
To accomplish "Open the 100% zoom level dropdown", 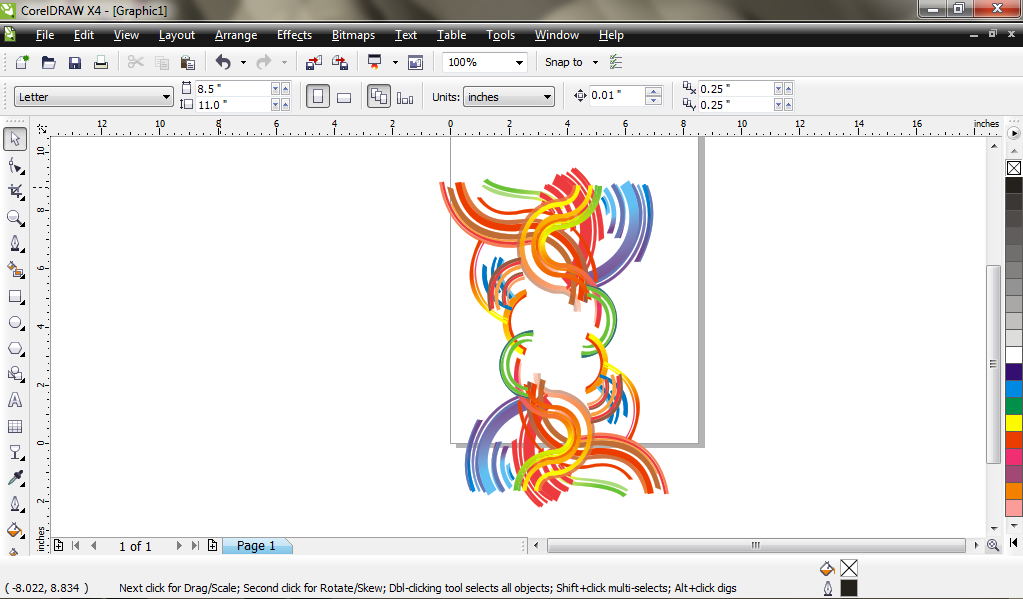I will point(519,63).
